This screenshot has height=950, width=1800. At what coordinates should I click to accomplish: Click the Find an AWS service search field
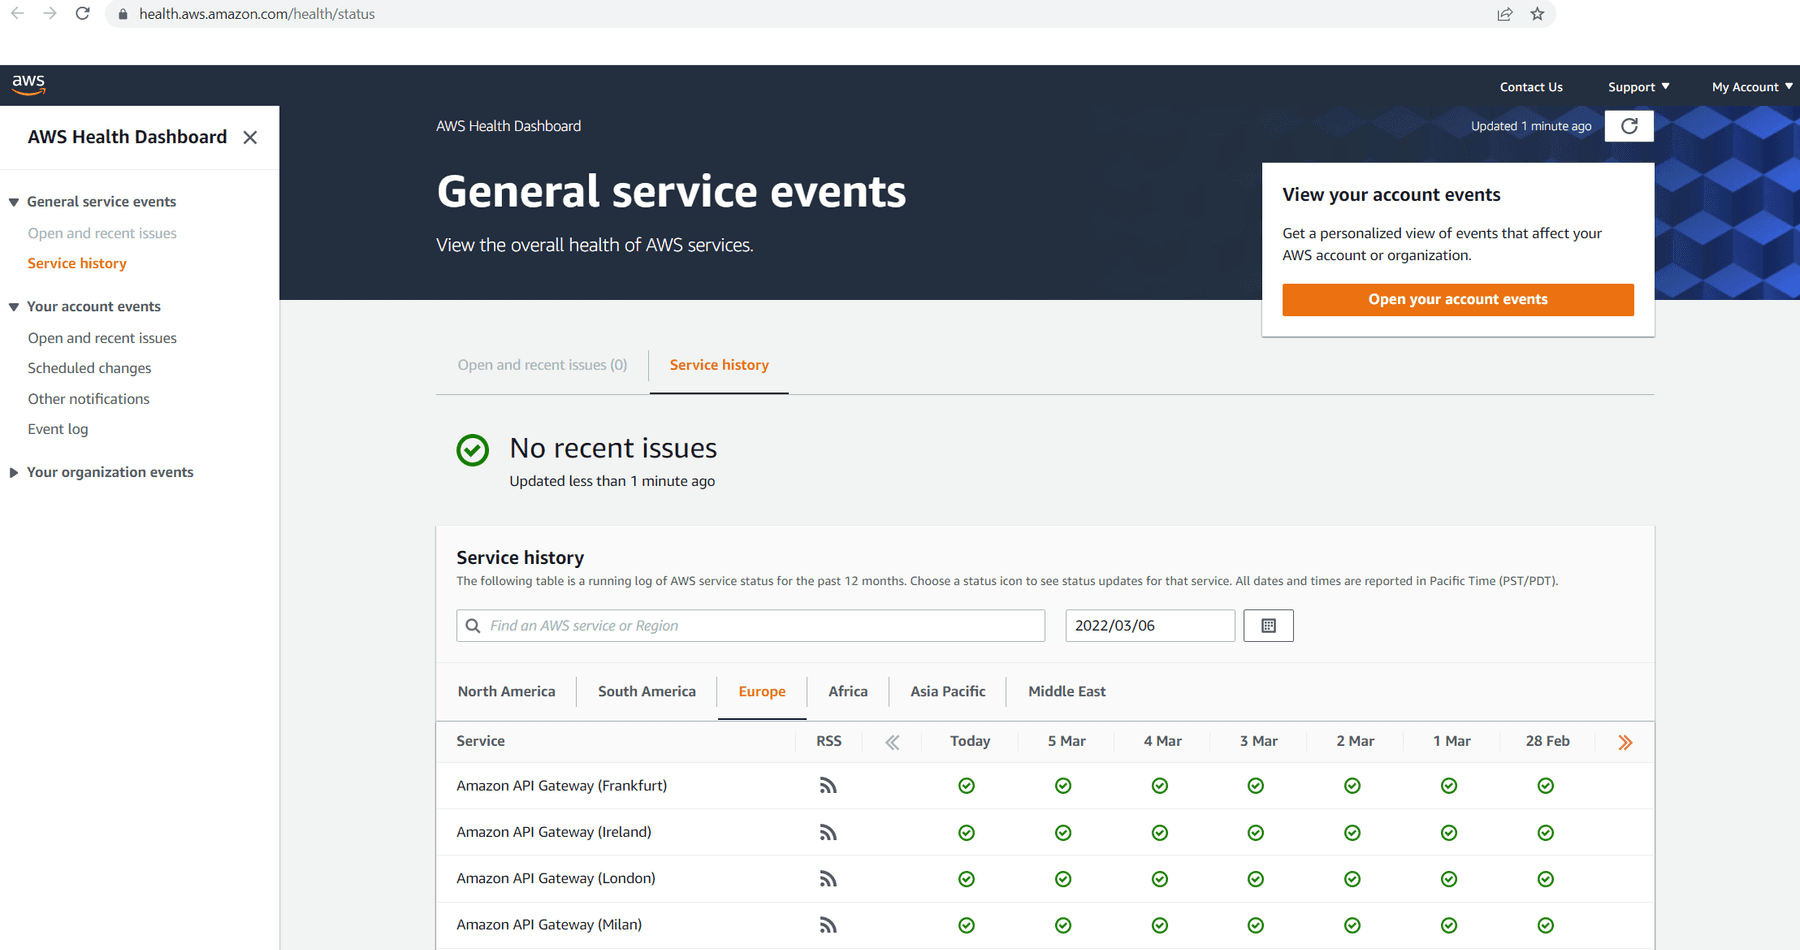pos(760,626)
